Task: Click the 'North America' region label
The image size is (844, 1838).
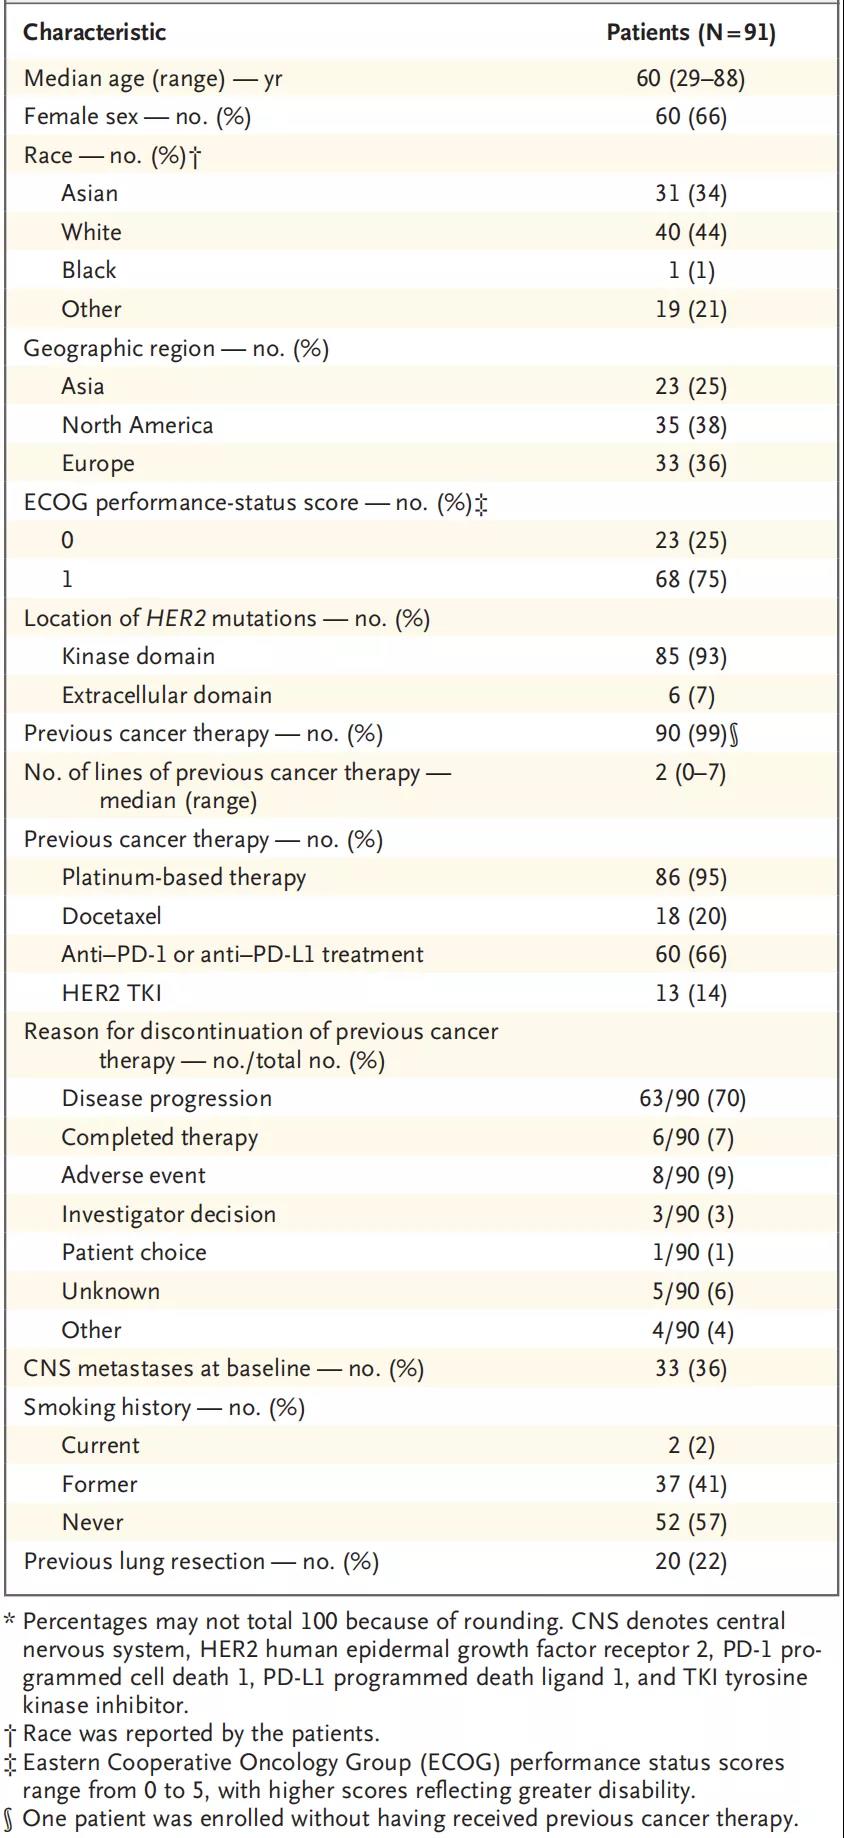Action: point(137,425)
